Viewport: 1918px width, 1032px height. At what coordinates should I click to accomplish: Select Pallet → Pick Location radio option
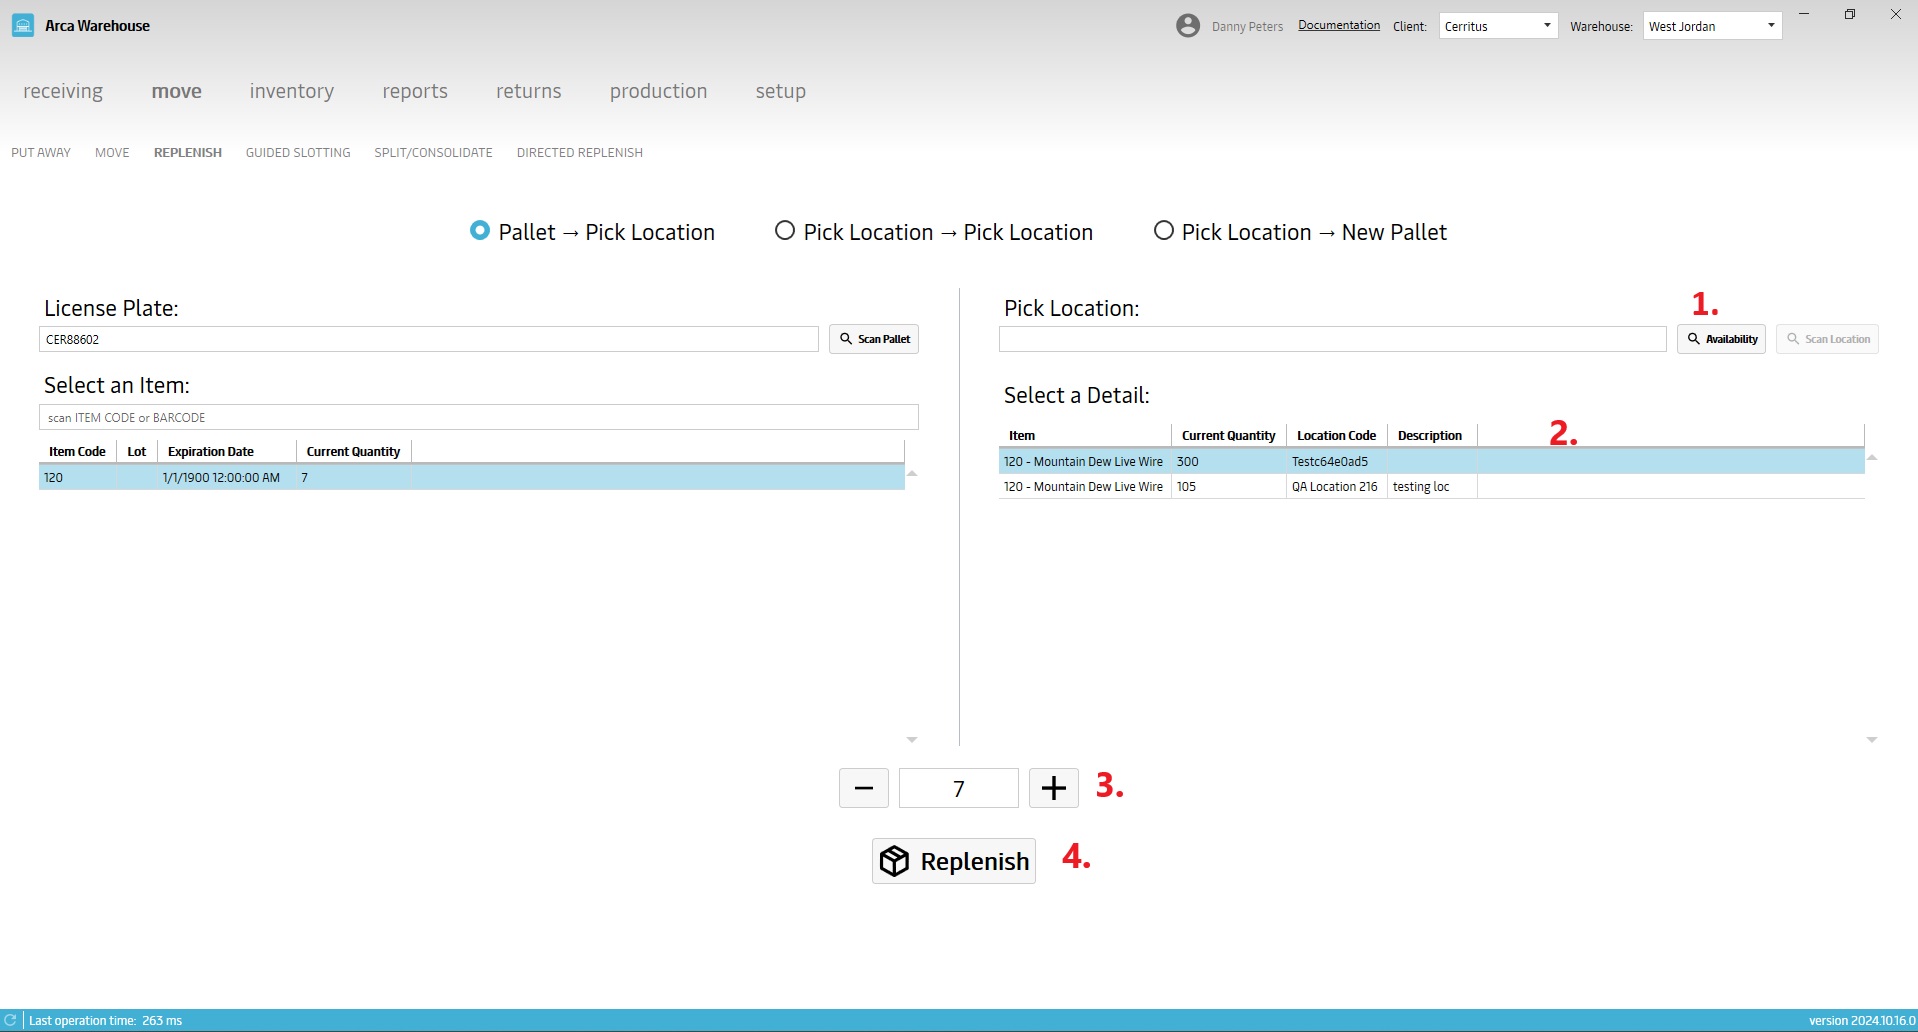[x=480, y=231]
